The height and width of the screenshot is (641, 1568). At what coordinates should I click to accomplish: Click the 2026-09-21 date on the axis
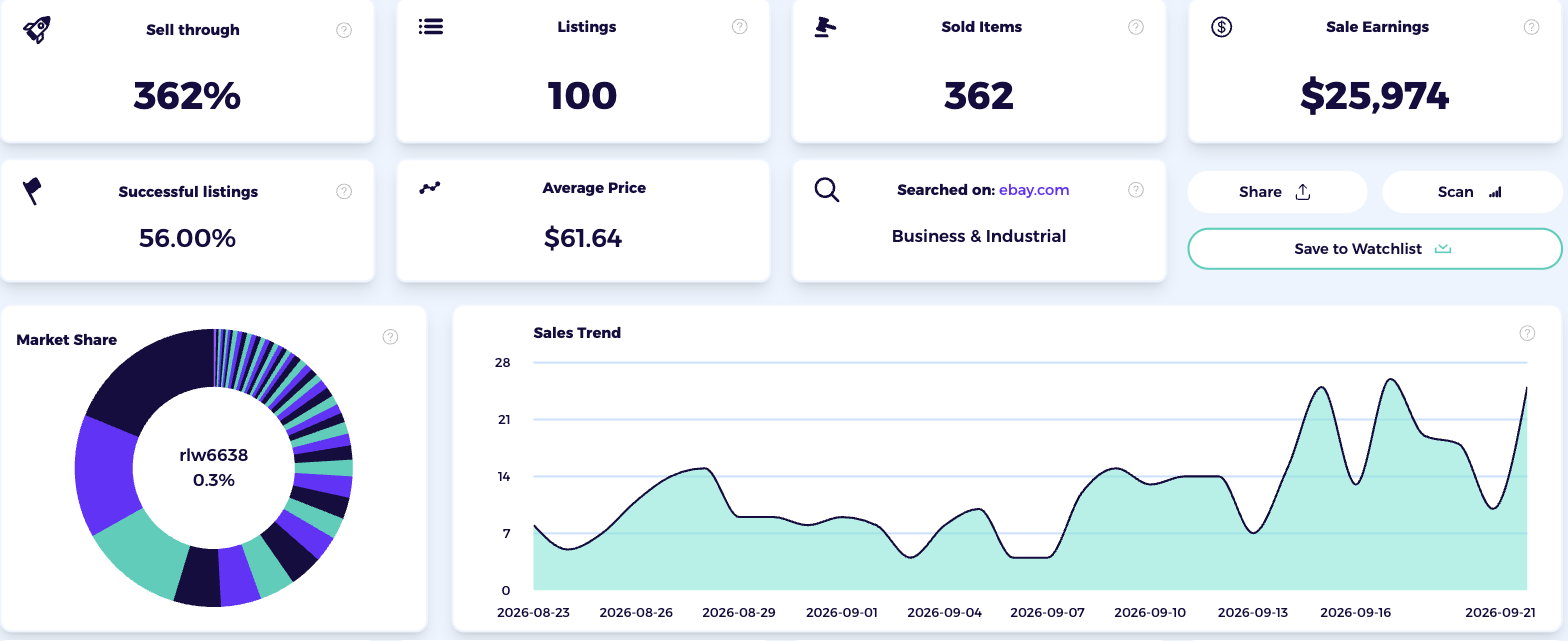[1500, 612]
